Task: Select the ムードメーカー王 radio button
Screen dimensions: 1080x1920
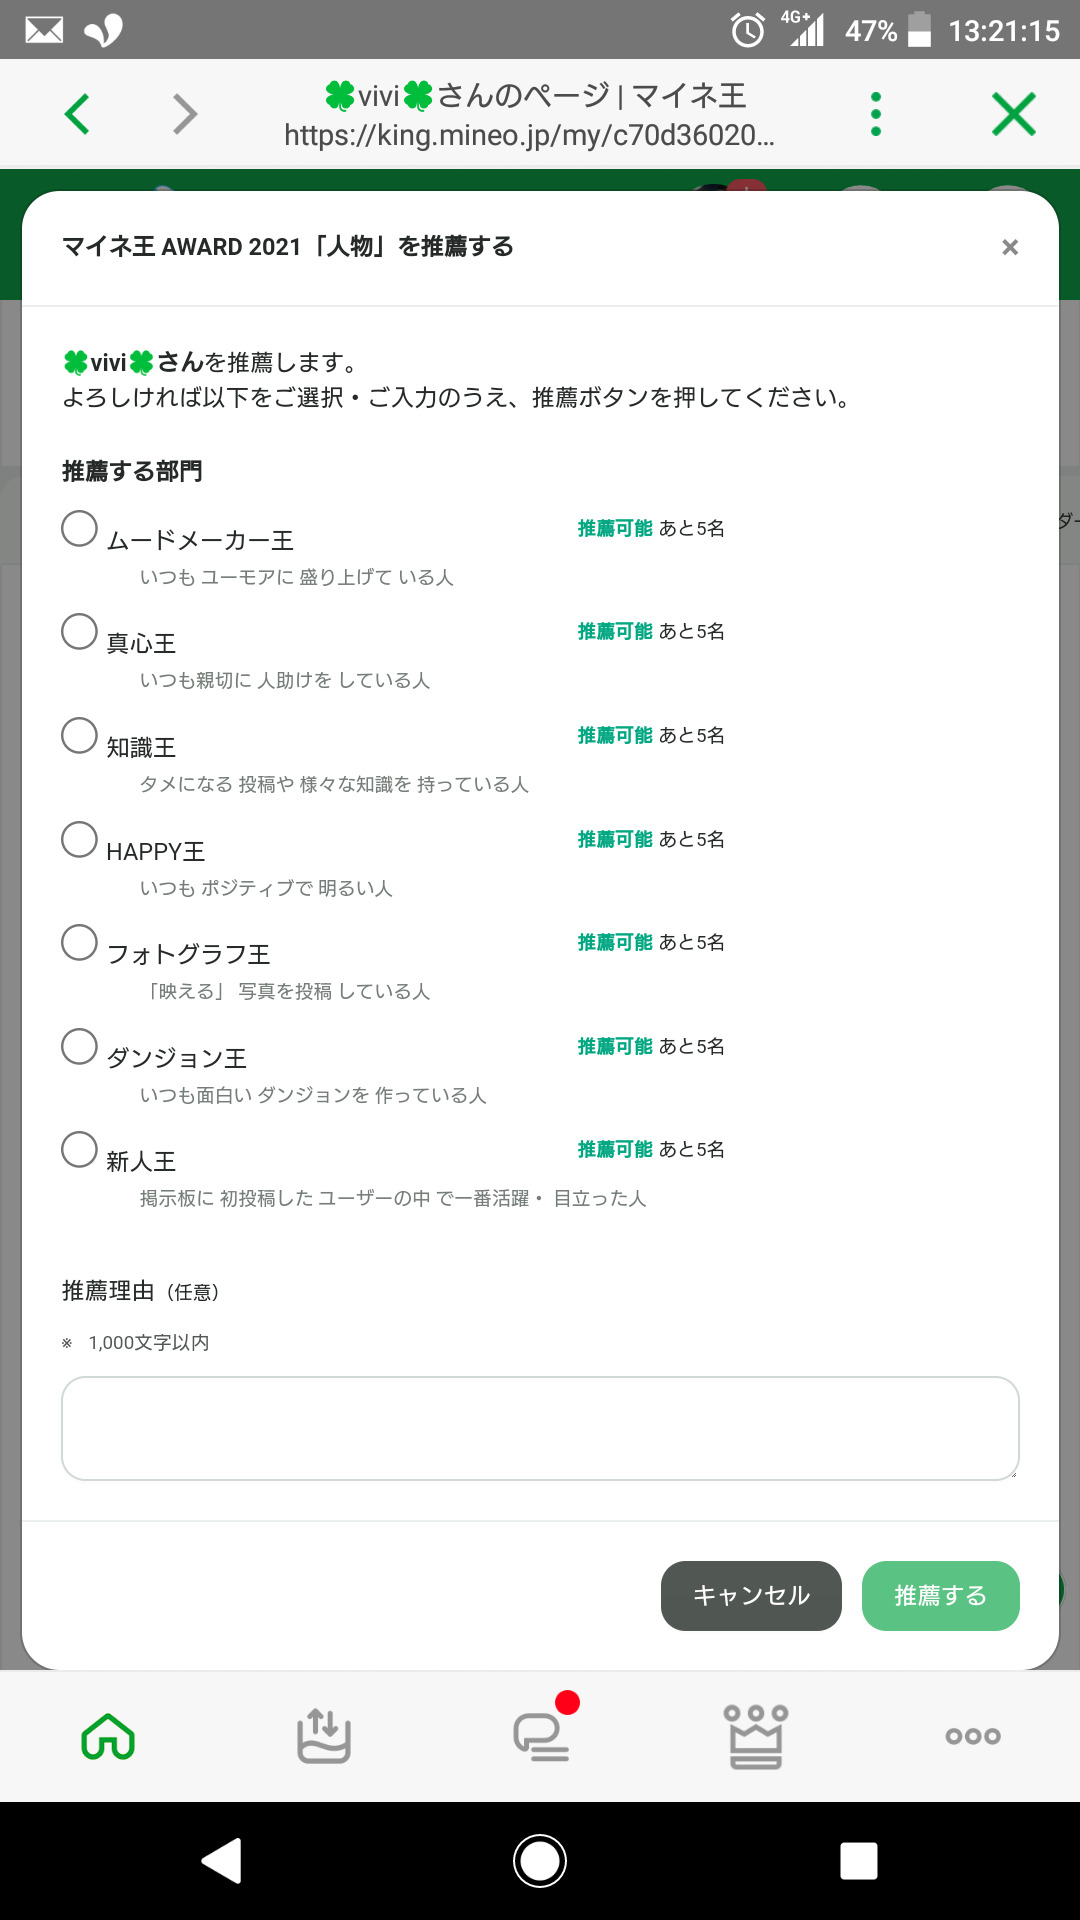Action: 80,529
